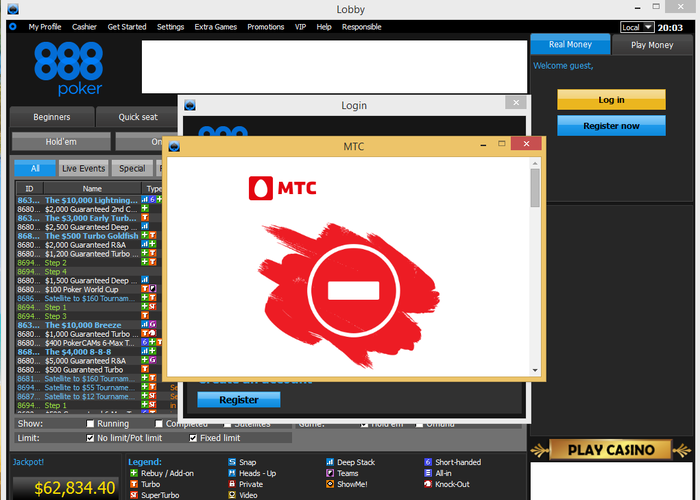
Task: Select the All filter tab
Action: [x=35, y=168]
